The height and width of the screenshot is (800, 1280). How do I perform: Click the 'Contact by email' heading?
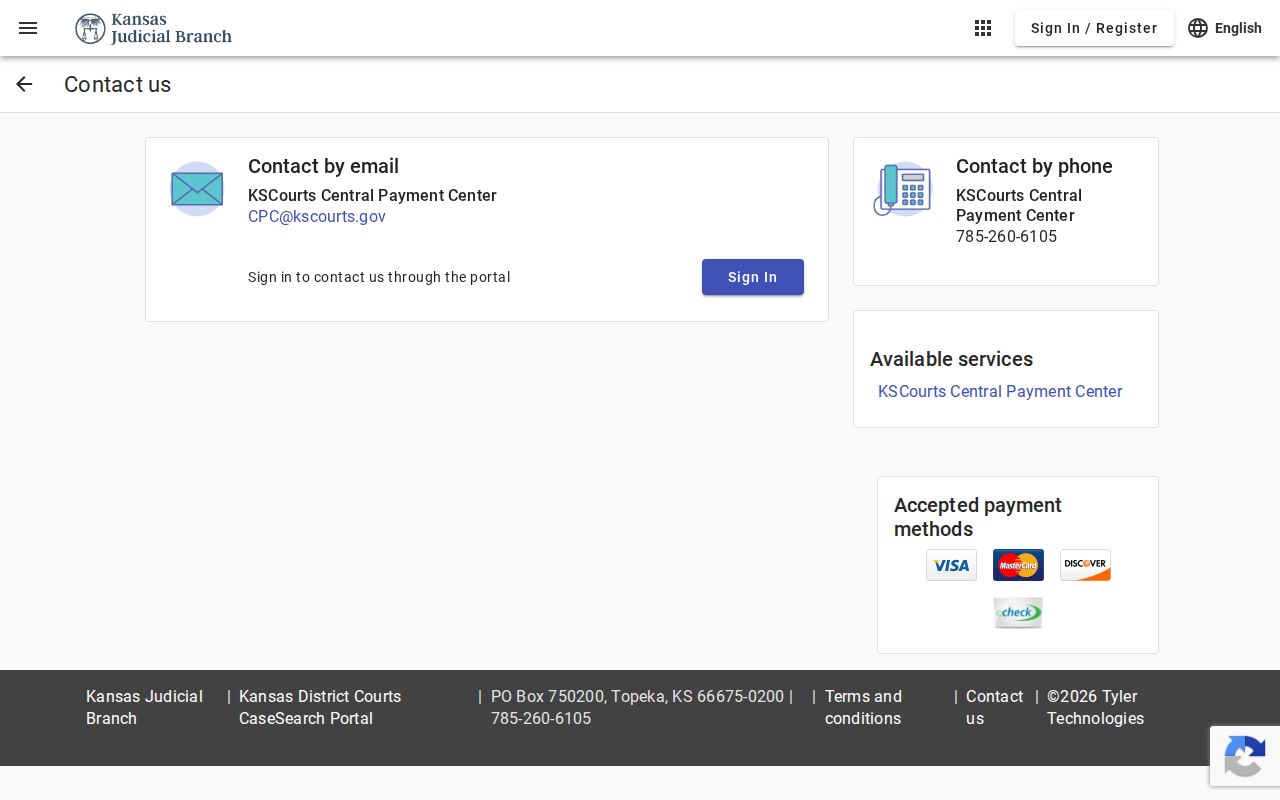pyautogui.click(x=323, y=166)
